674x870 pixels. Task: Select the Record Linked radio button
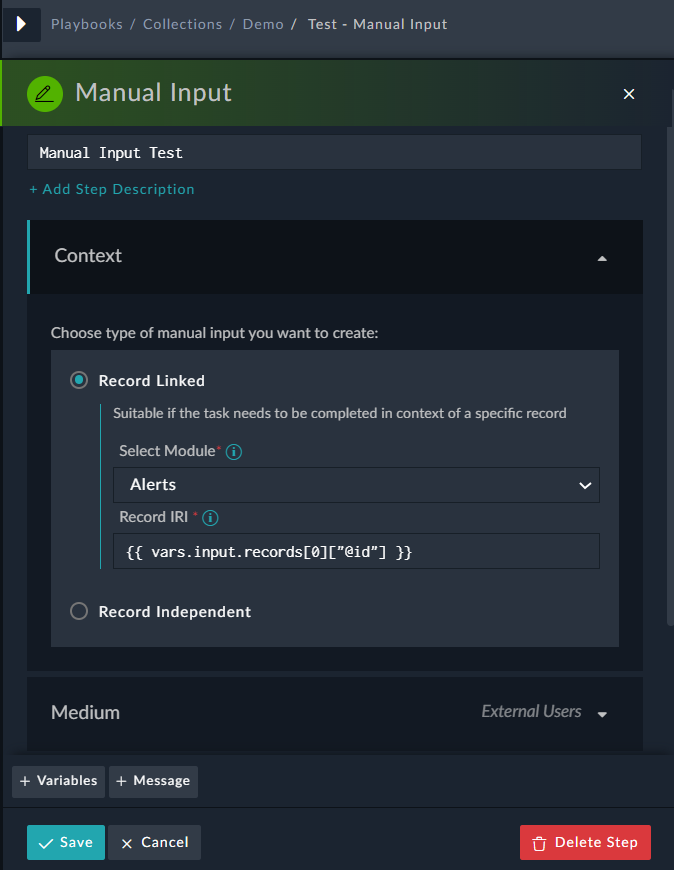point(79,380)
